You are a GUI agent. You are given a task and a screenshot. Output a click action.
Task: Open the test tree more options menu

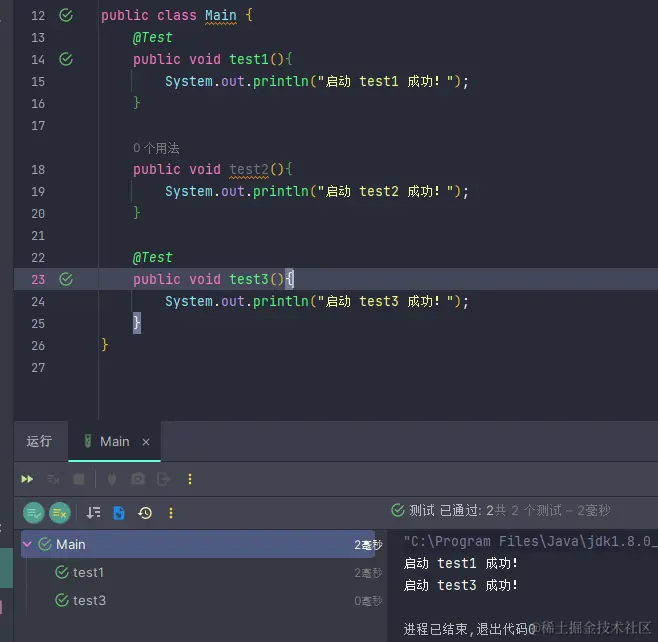coord(171,513)
